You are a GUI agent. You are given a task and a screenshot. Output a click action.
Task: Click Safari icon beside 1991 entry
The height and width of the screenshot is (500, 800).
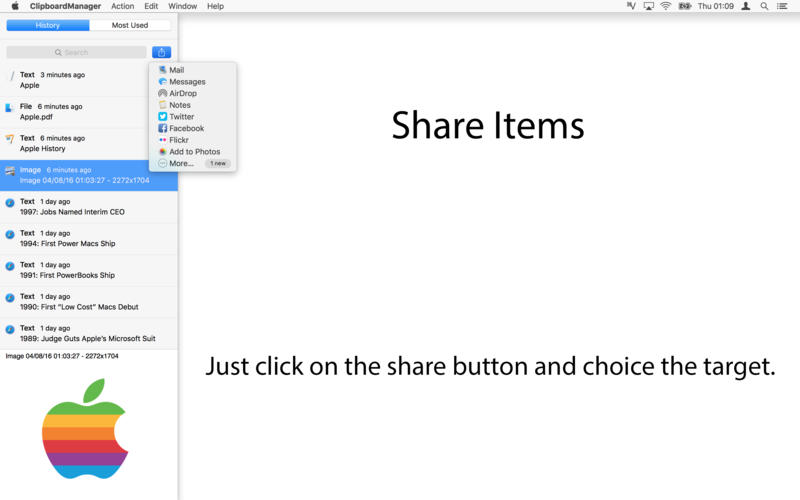tap(10, 266)
